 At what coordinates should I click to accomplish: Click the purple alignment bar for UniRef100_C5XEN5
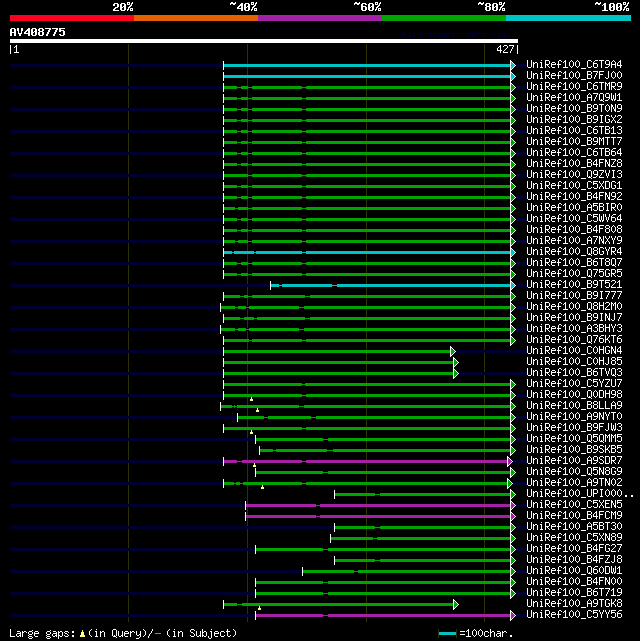(x=378, y=506)
